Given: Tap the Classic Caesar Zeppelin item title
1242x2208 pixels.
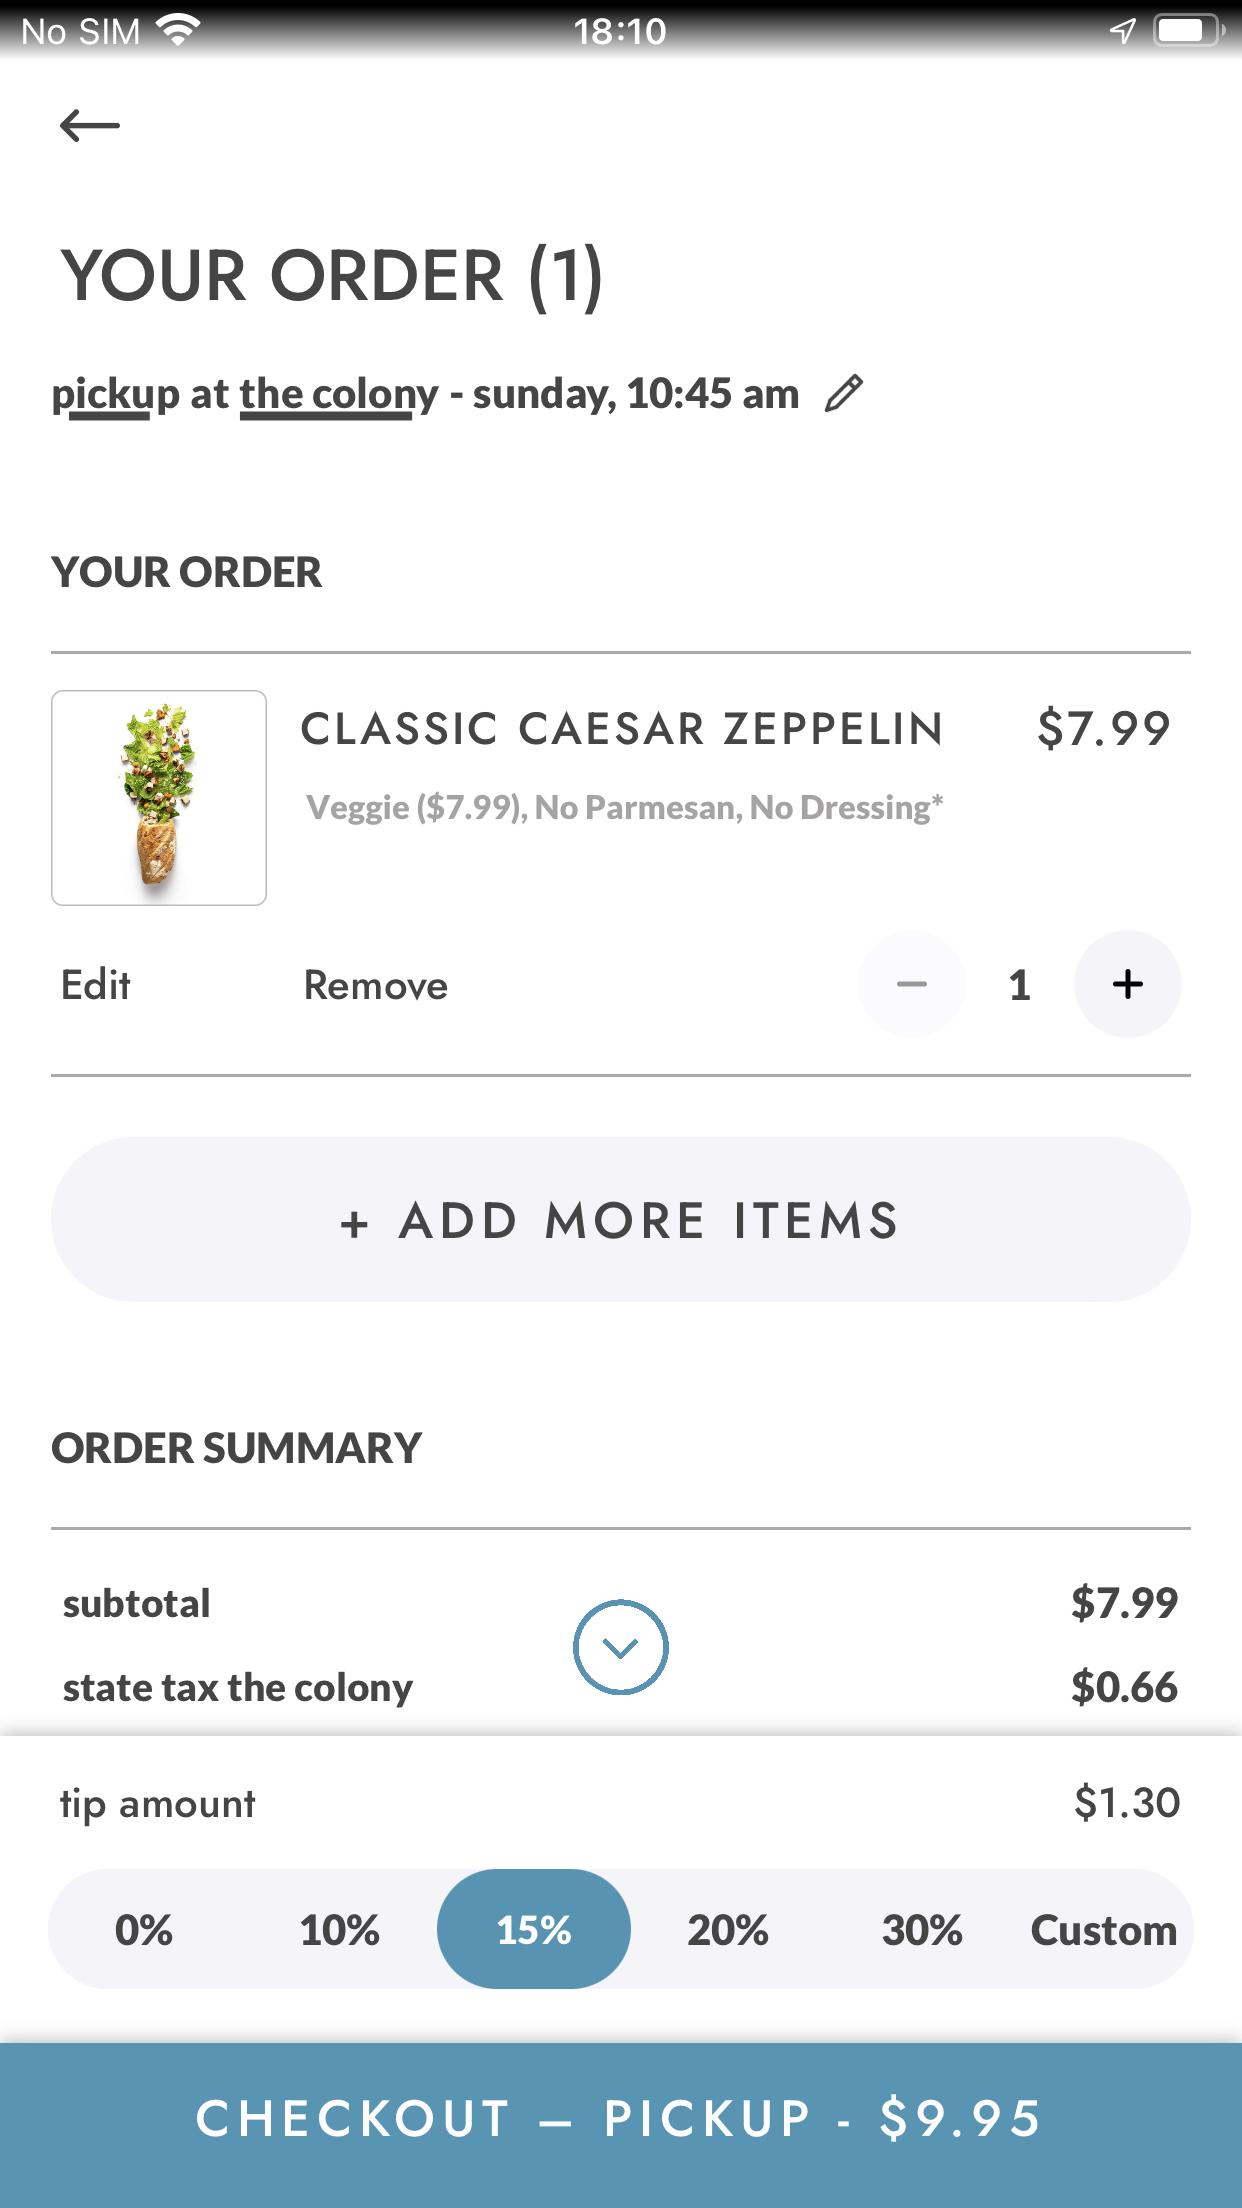Looking at the screenshot, I should (622, 728).
